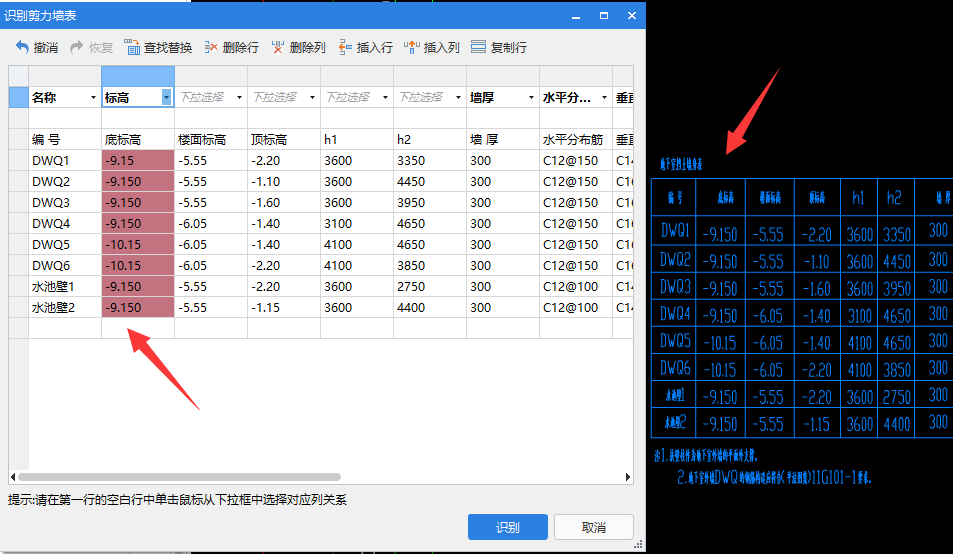This screenshot has width=953, height=554.
Task: Open the 墙厚 column mapping dropdown
Action: click(x=531, y=97)
